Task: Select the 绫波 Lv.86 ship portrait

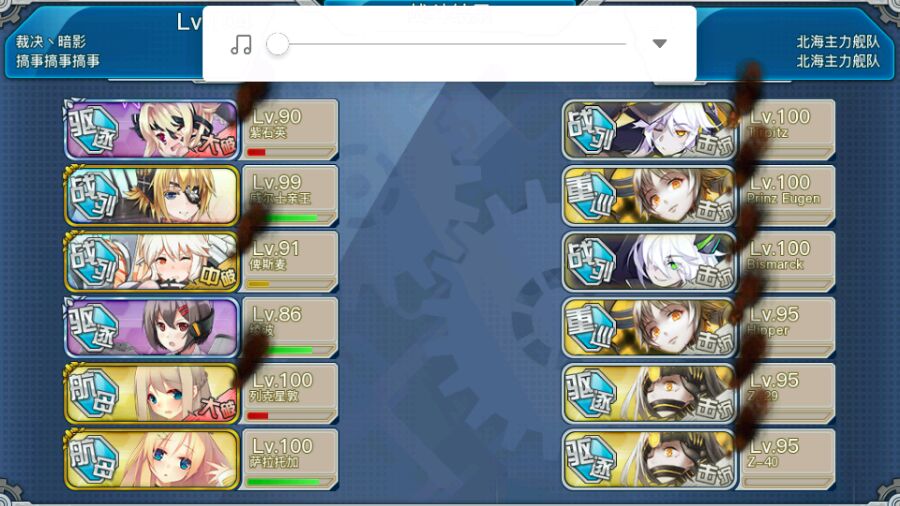Action: click(152, 328)
